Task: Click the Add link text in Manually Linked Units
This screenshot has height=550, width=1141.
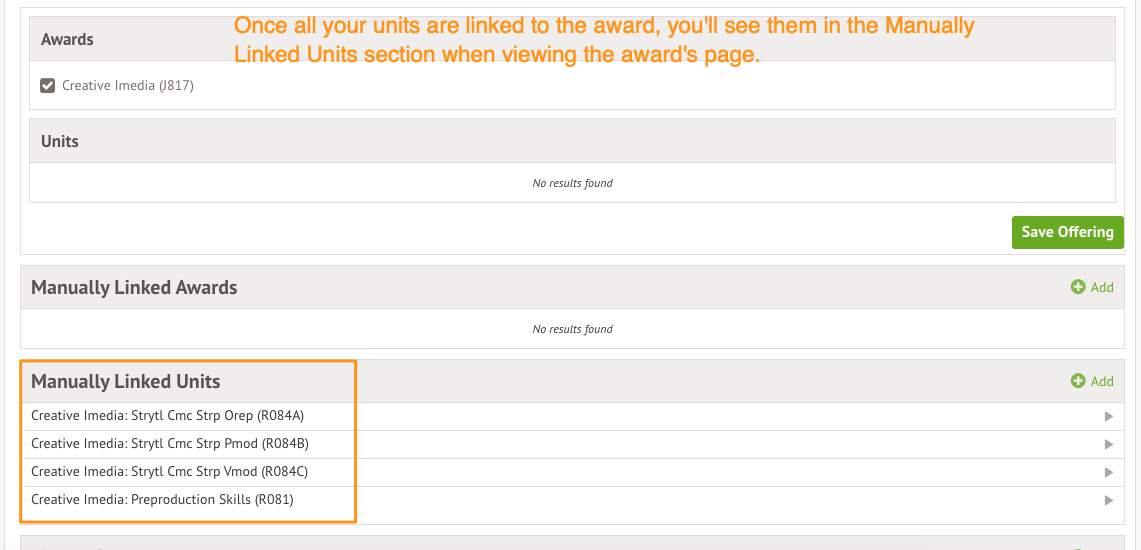Action: (1102, 381)
